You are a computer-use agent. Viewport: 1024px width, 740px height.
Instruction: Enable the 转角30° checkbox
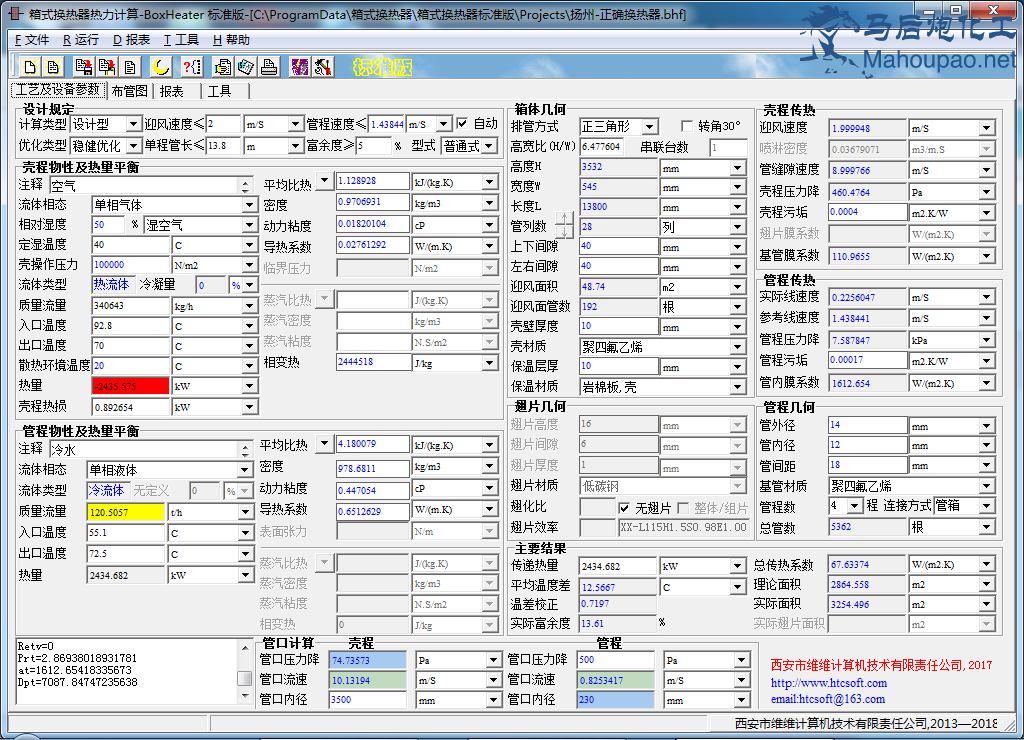[686, 126]
